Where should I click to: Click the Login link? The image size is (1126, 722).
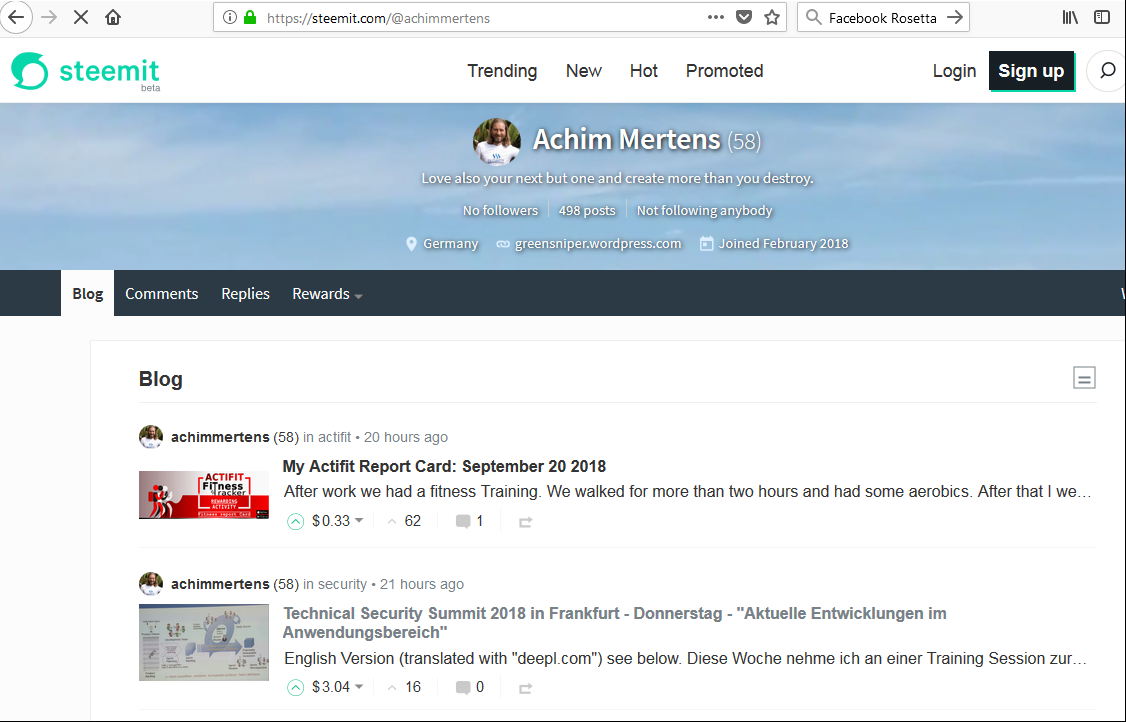(x=954, y=70)
